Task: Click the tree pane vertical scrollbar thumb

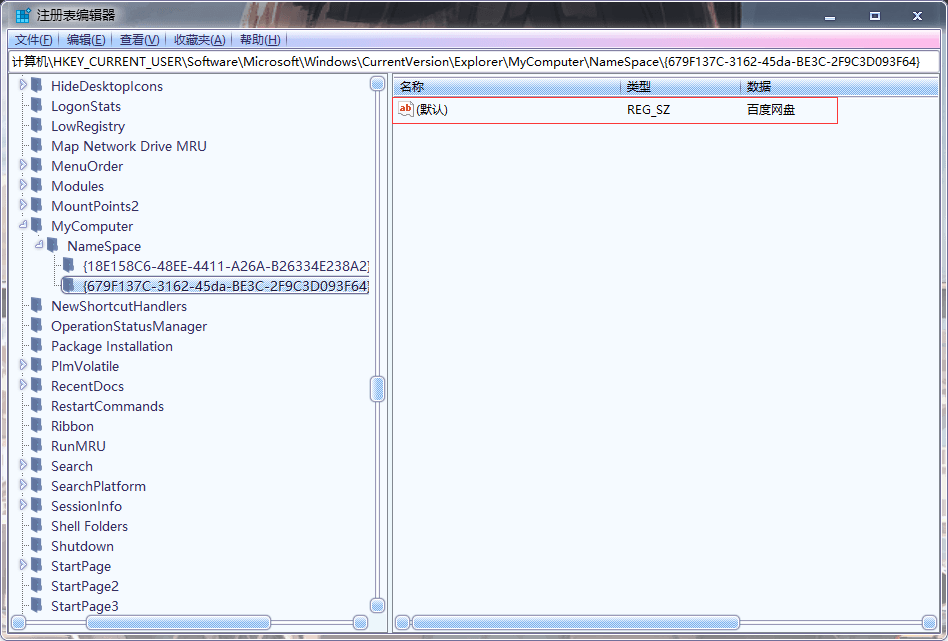Action: pyautogui.click(x=377, y=388)
